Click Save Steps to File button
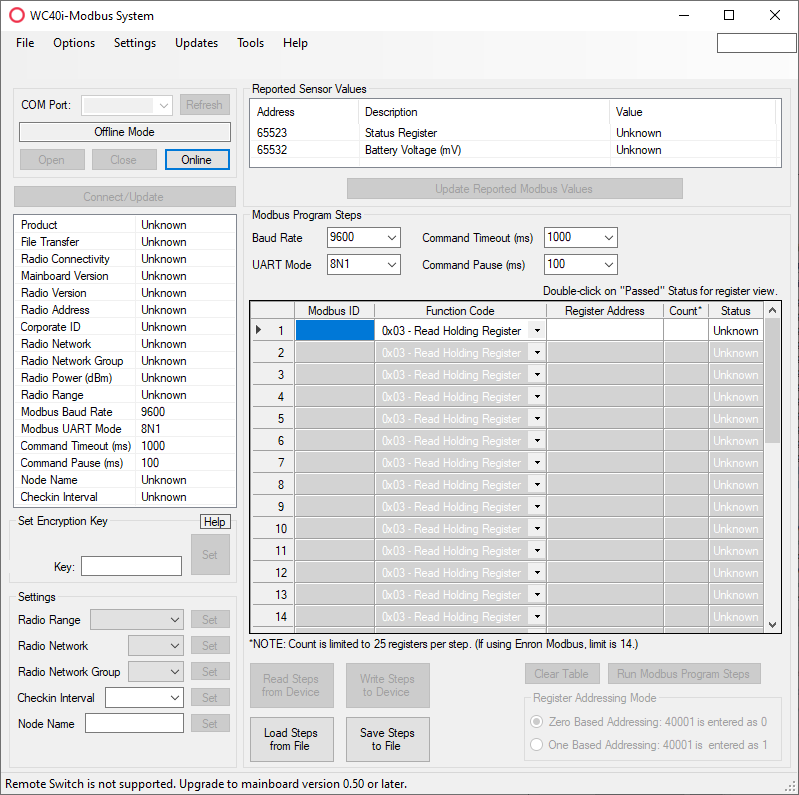The image size is (799, 795). [x=387, y=739]
